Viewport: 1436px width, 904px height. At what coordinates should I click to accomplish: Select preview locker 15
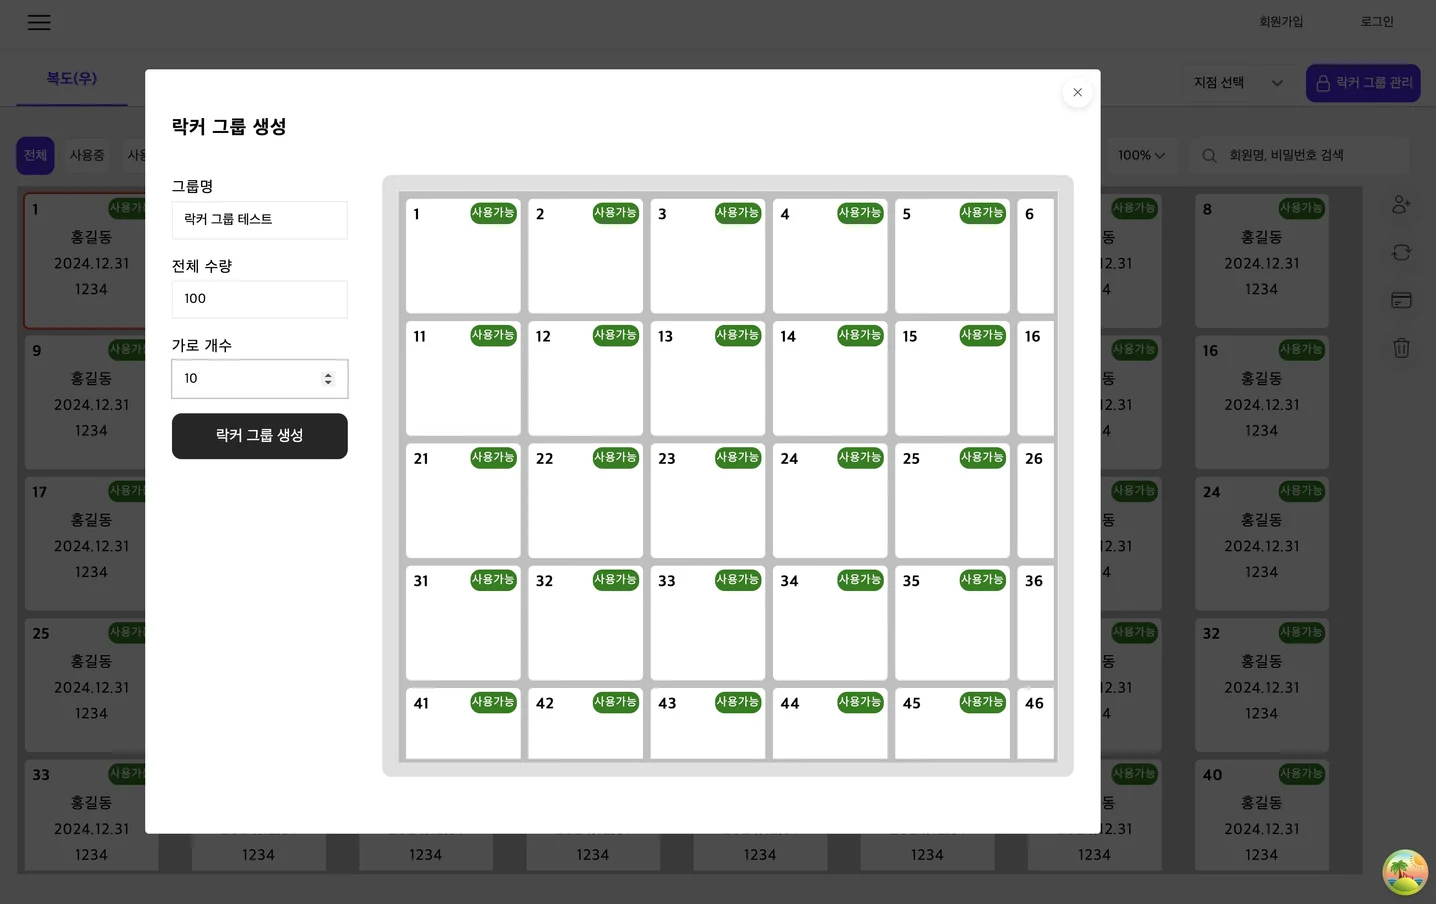coord(952,378)
